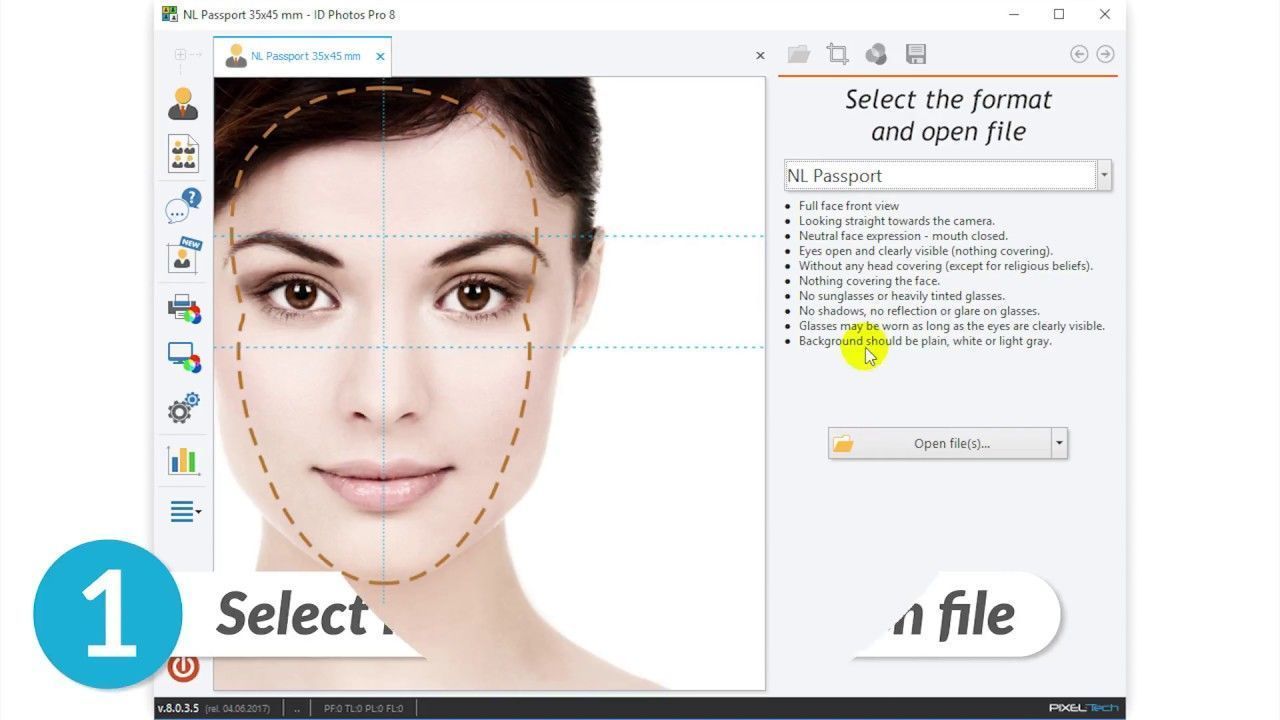Select the crop step icon
The width and height of the screenshot is (1280, 720).
click(837, 54)
